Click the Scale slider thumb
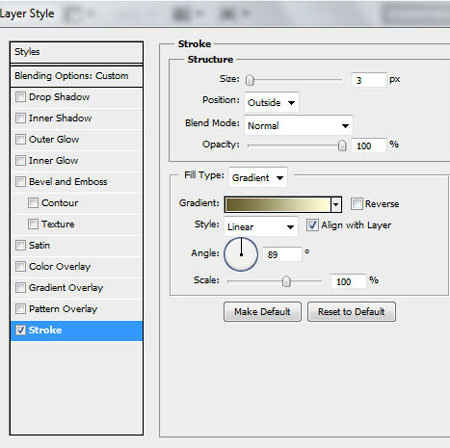450x448 pixels. [x=286, y=281]
